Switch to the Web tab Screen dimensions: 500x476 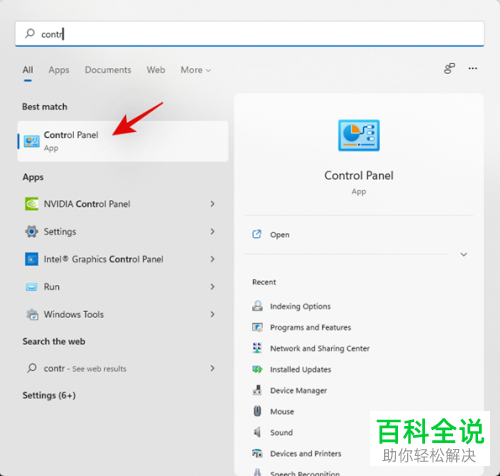[156, 70]
